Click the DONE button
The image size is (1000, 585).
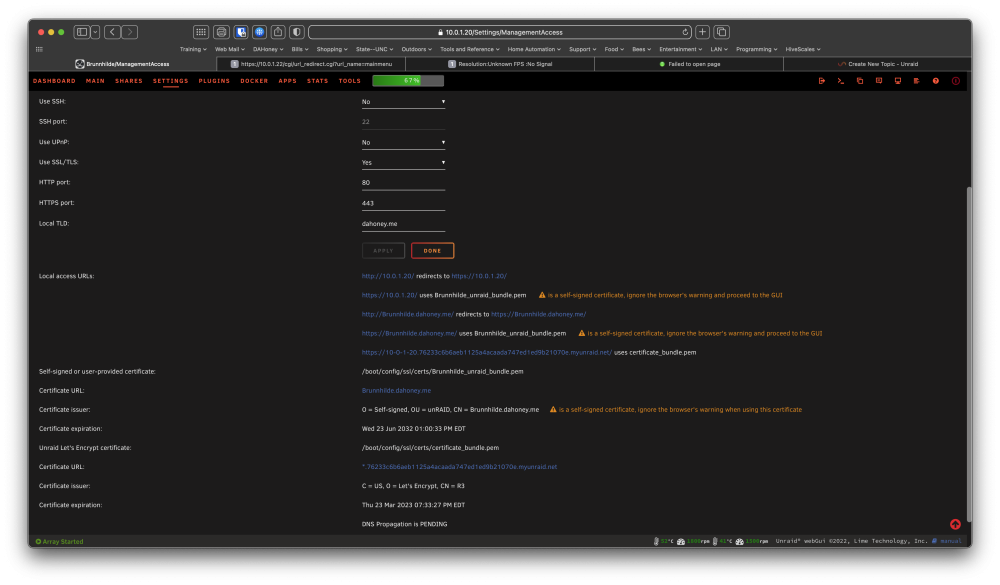coord(432,251)
